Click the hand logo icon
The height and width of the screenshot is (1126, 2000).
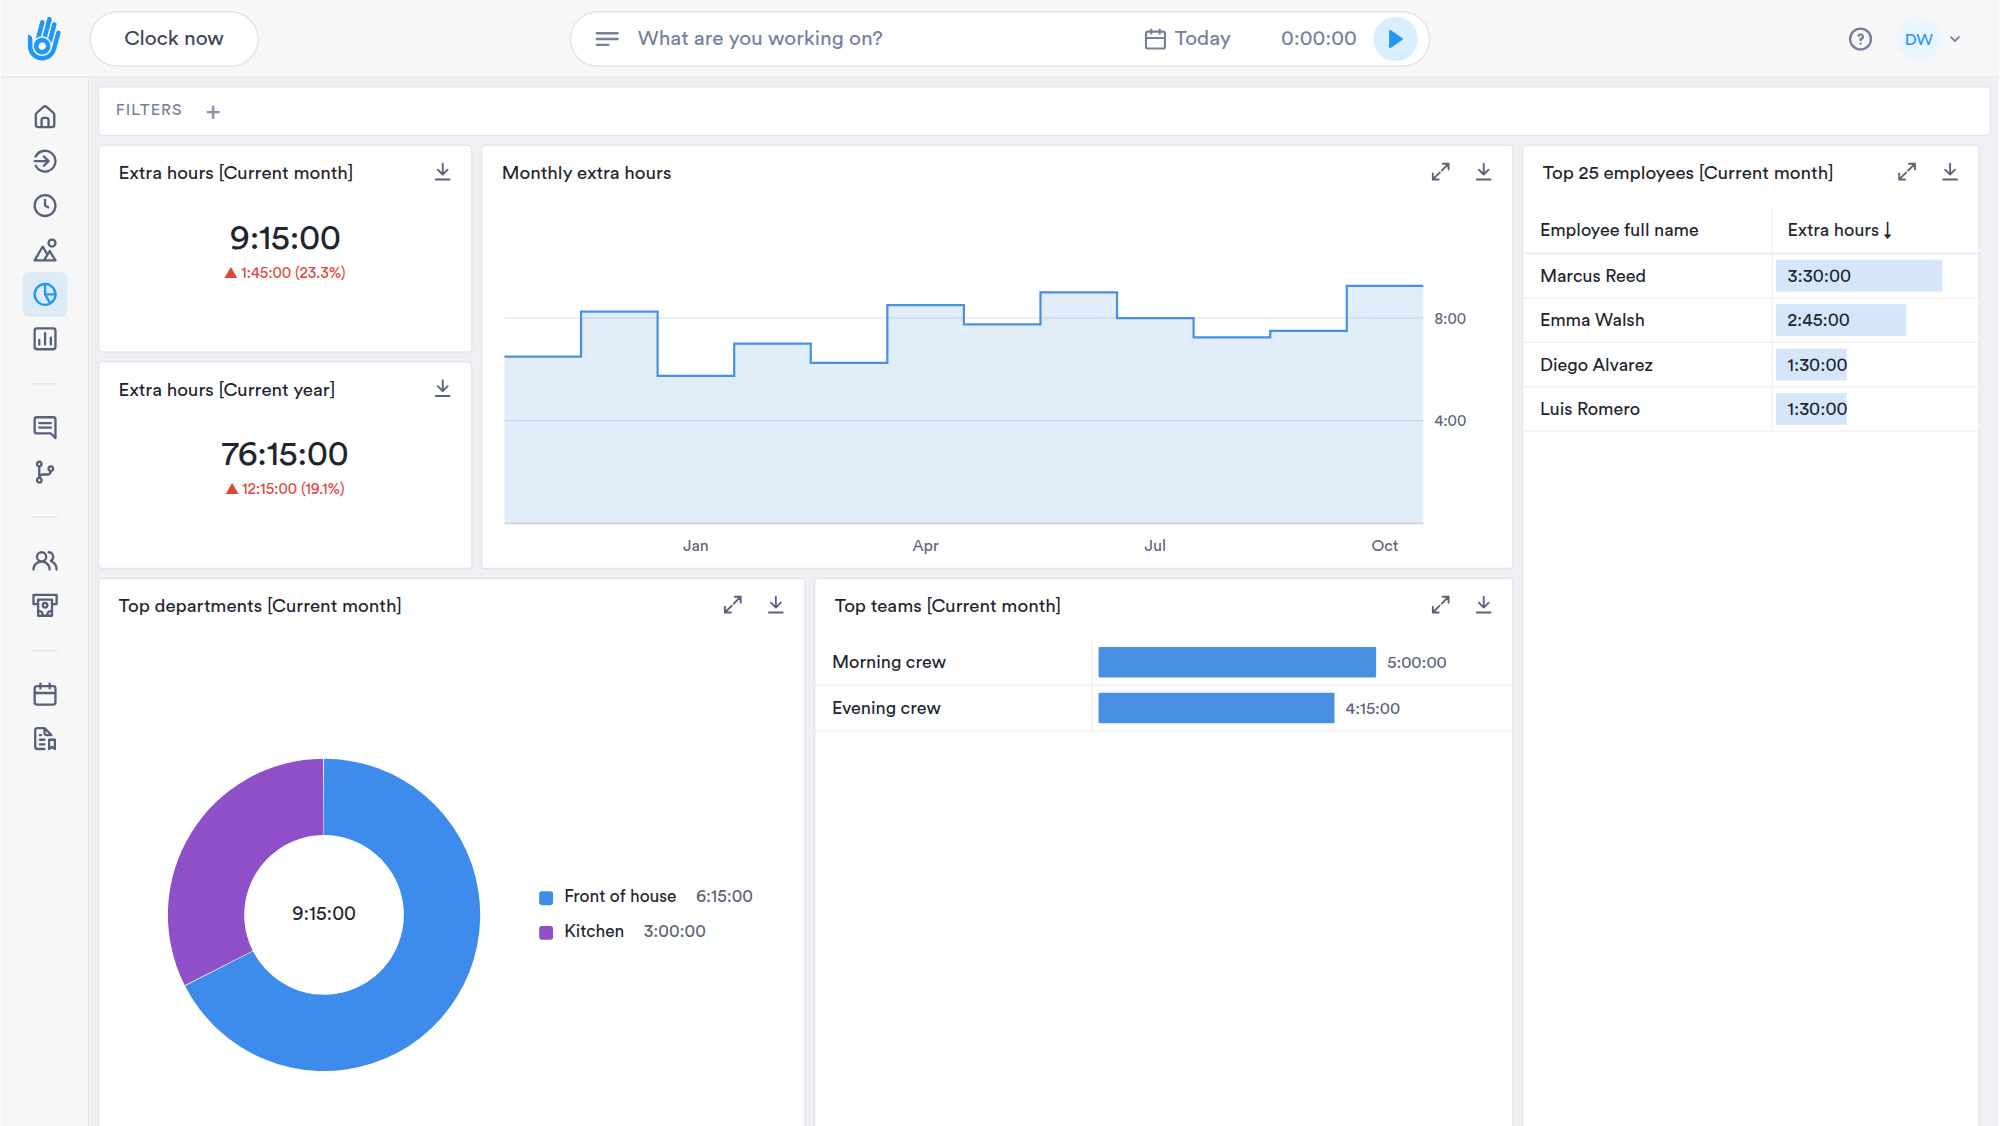(x=44, y=38)
